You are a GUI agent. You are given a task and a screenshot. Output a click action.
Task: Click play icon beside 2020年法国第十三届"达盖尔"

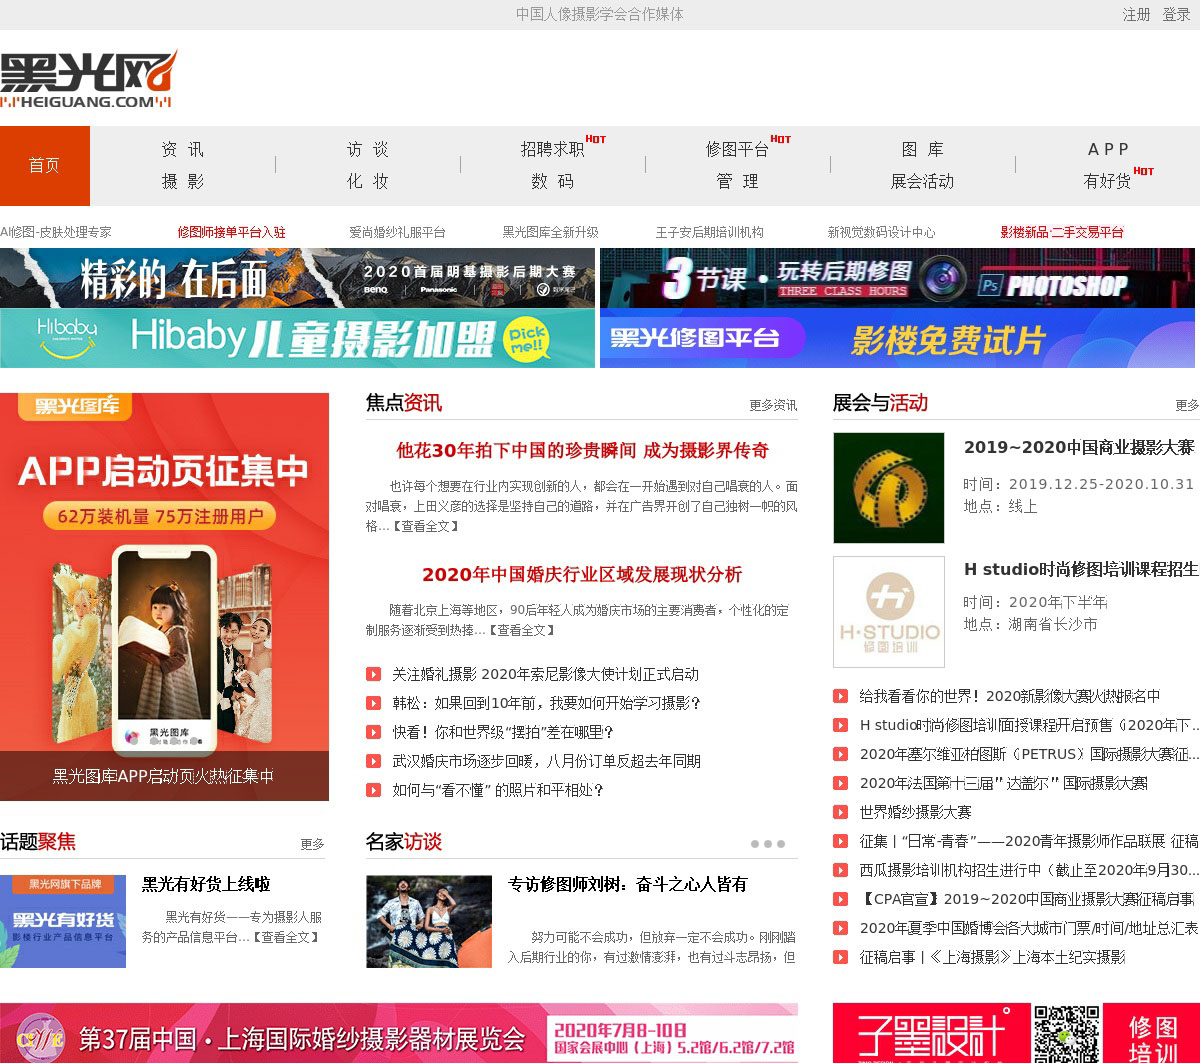point(841,783)
